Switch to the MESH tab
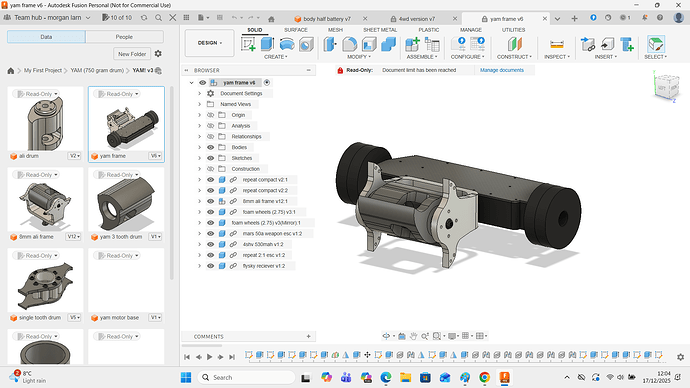The width and height of the screenshot is (690, 388). pyautogui.click(x=335, y=30)
